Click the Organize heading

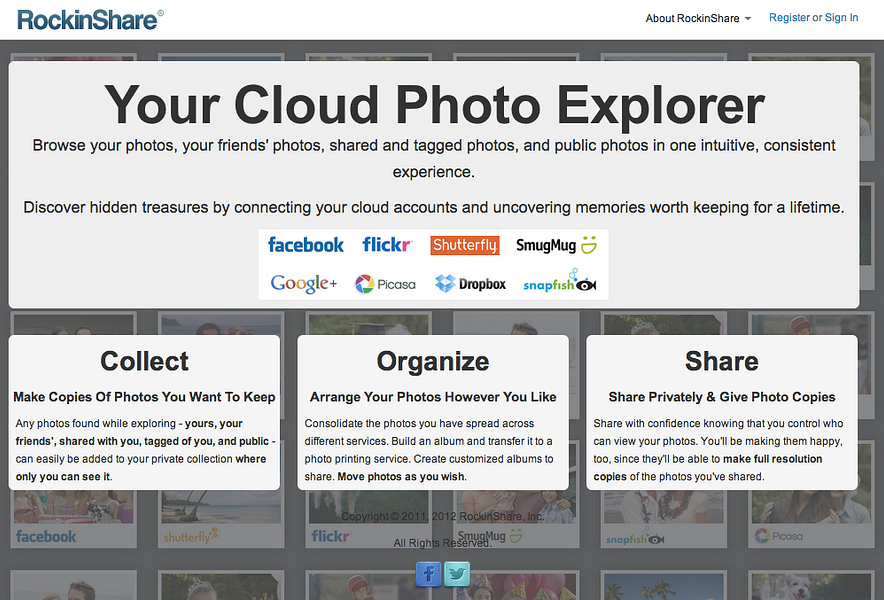pyautogui.click(x=433, y=361)
